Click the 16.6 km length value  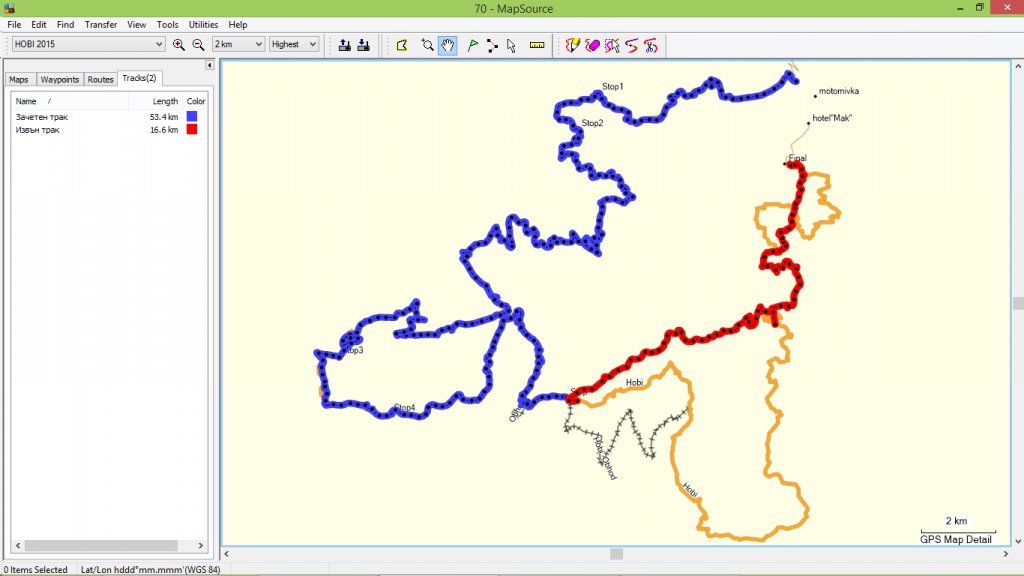click(164, 130)
